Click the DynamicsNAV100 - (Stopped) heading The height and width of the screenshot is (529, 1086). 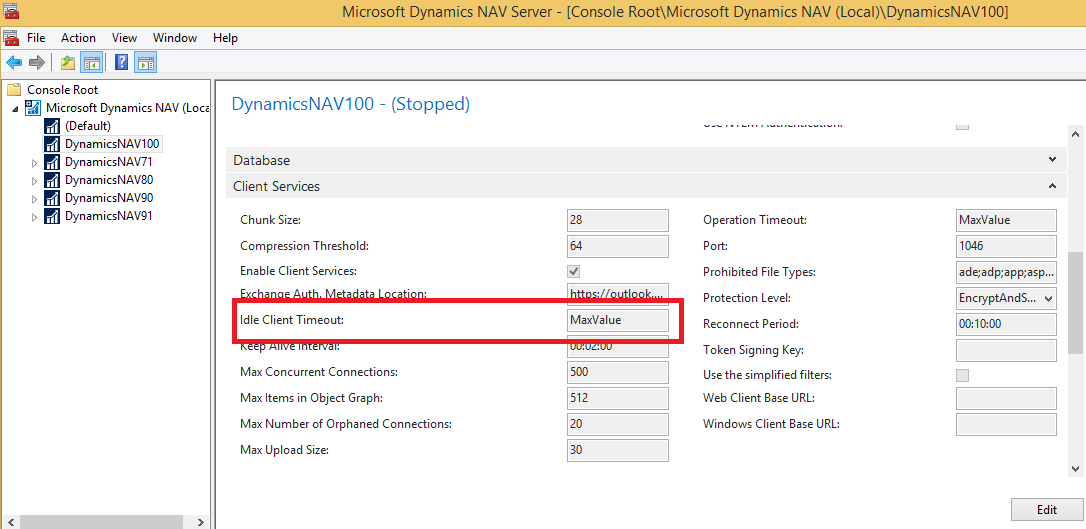(x=350, y=105)
